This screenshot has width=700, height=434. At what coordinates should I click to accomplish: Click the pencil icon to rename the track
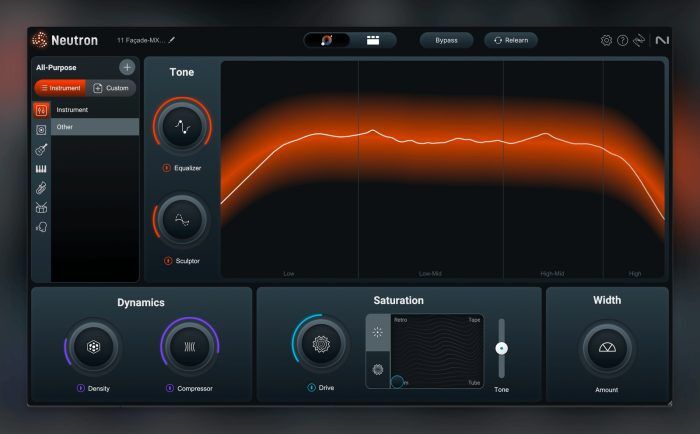pos(171,40)
